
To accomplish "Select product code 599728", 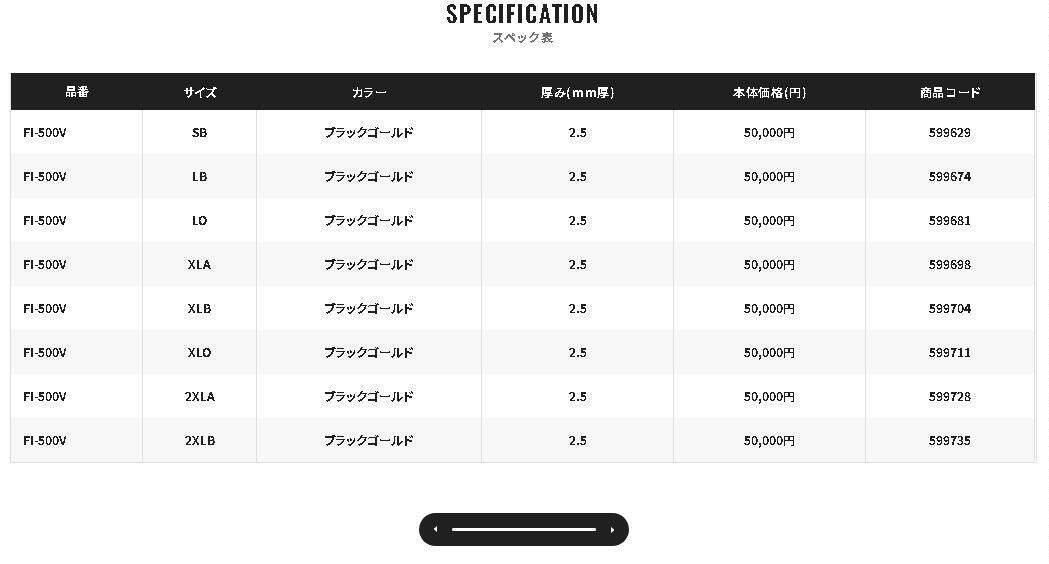I will point(950,397).
